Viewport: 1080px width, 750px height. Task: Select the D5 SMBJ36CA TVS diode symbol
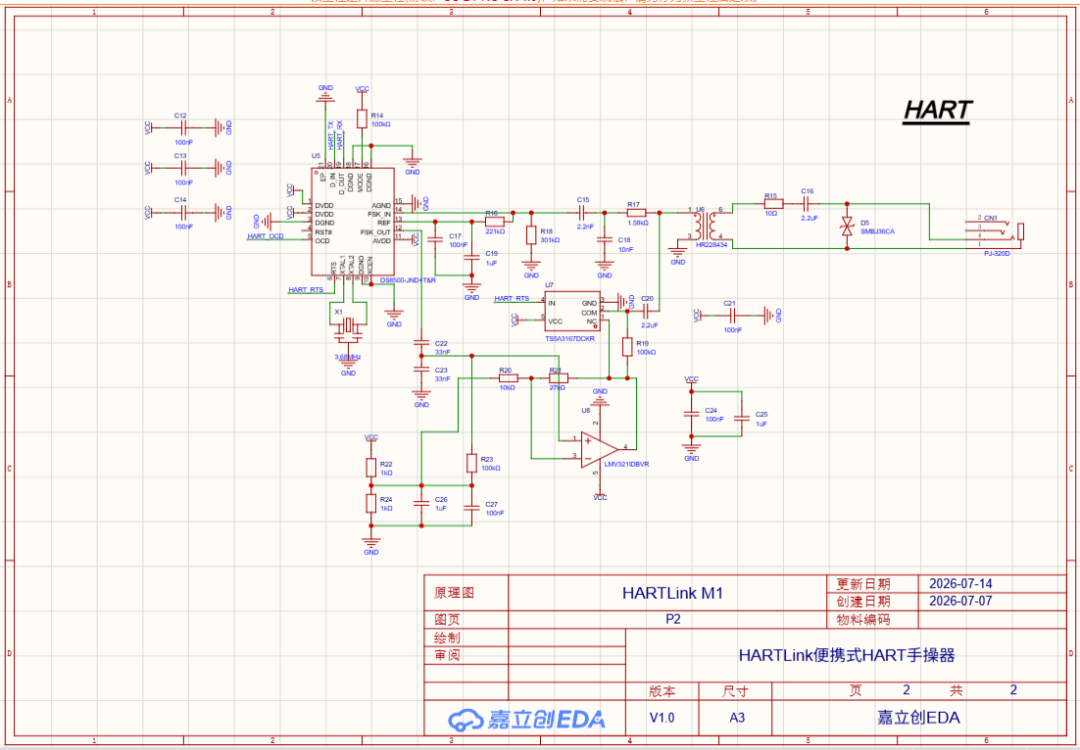click(847, 226)
